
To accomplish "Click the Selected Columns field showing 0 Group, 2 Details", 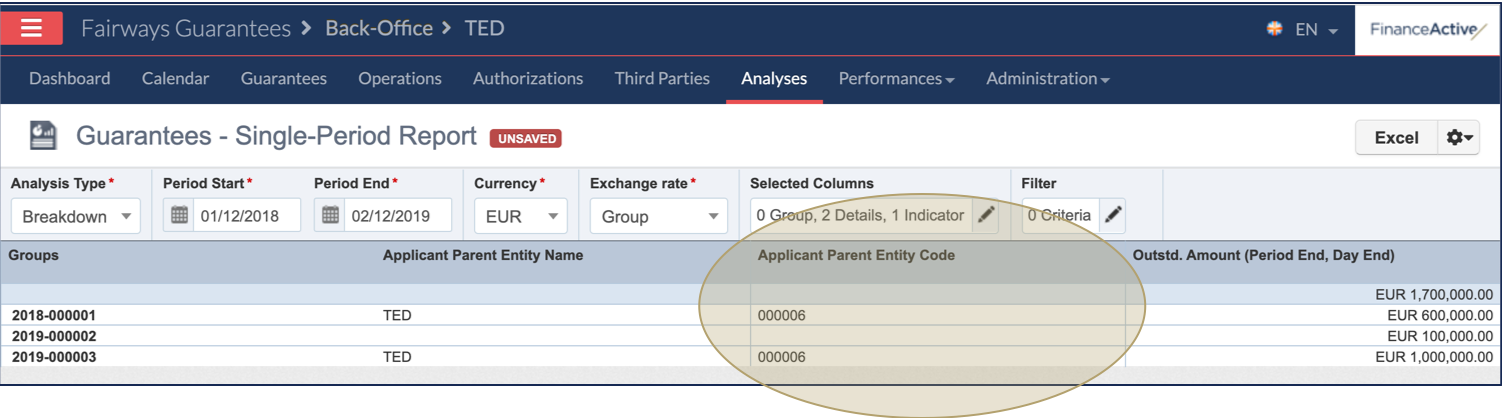I will click(x=861, y=215).
